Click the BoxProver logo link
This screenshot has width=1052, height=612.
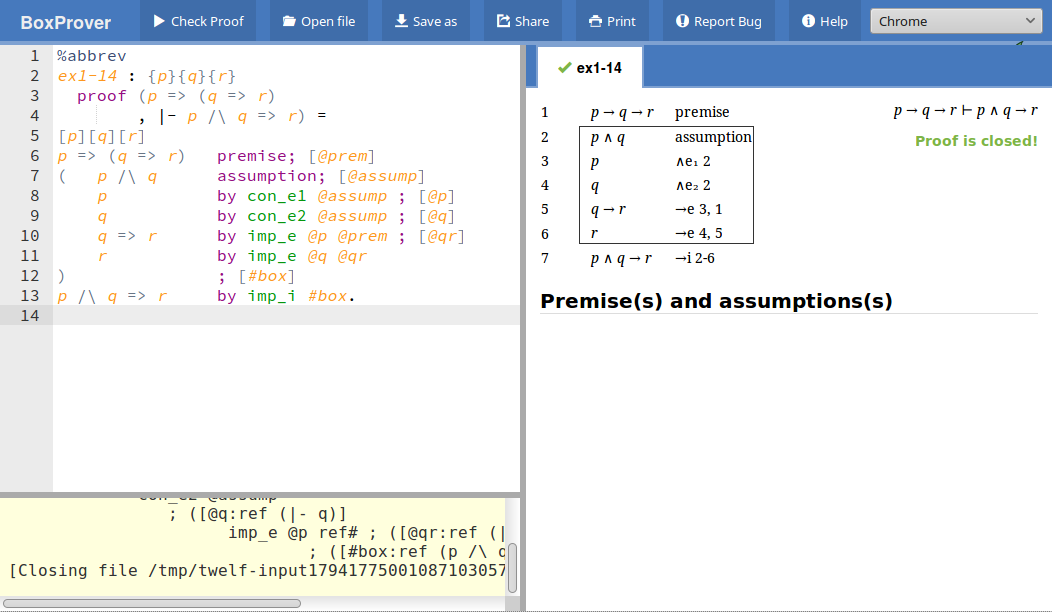pyautogui.click(x=66, y=22)
